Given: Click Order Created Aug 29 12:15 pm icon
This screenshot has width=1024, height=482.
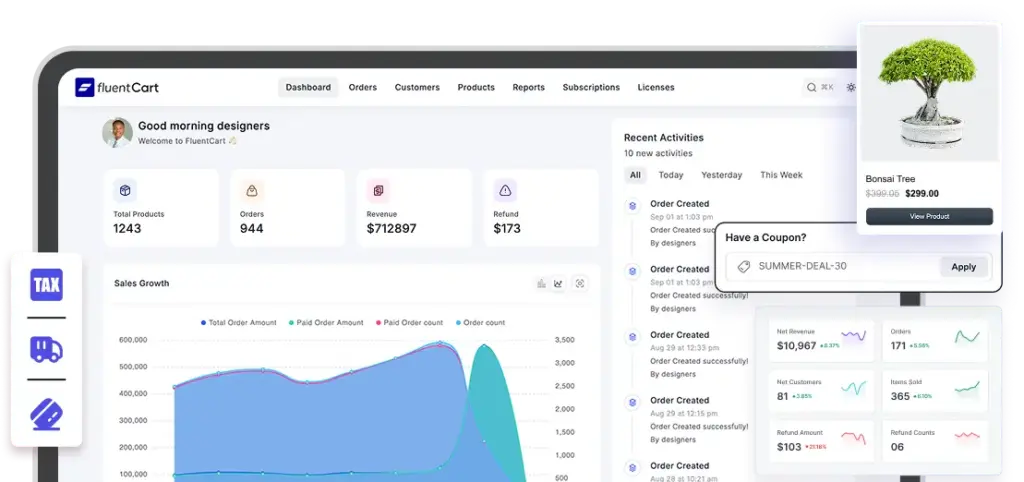Looking at the screenshot, I should pyautogui.click(x=632, y=402).
